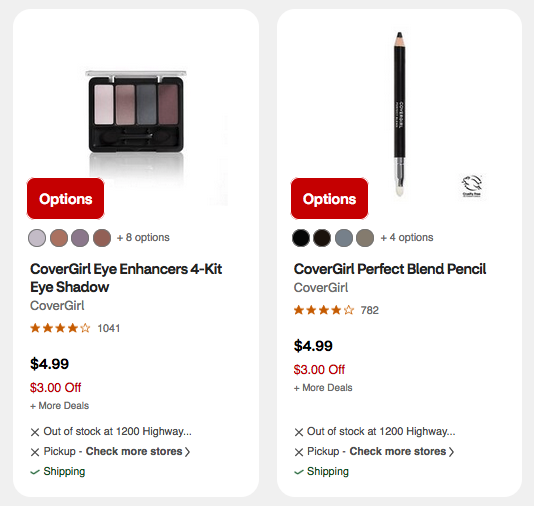Image resolution: width=534 pixels, height=506 pixels.
Task: Select the terracotta brown eye shadow swatch
Action: [x=59, y=237]
